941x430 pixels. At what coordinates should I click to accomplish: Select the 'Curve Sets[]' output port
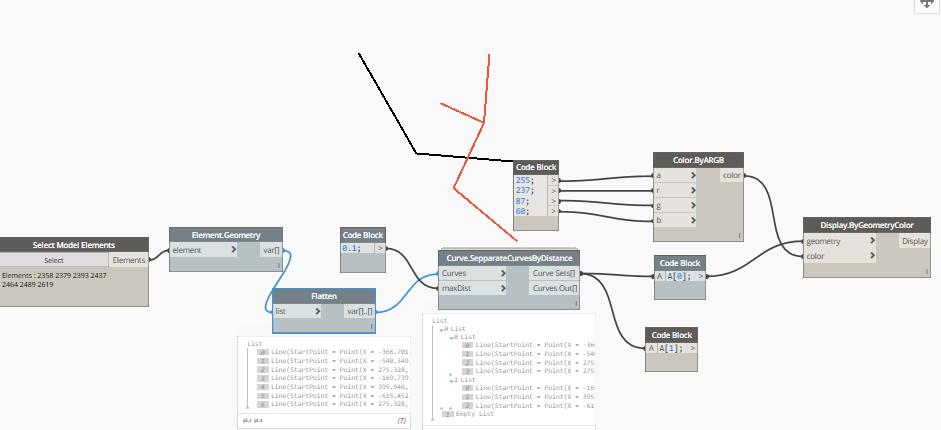[x=555, y=273]
